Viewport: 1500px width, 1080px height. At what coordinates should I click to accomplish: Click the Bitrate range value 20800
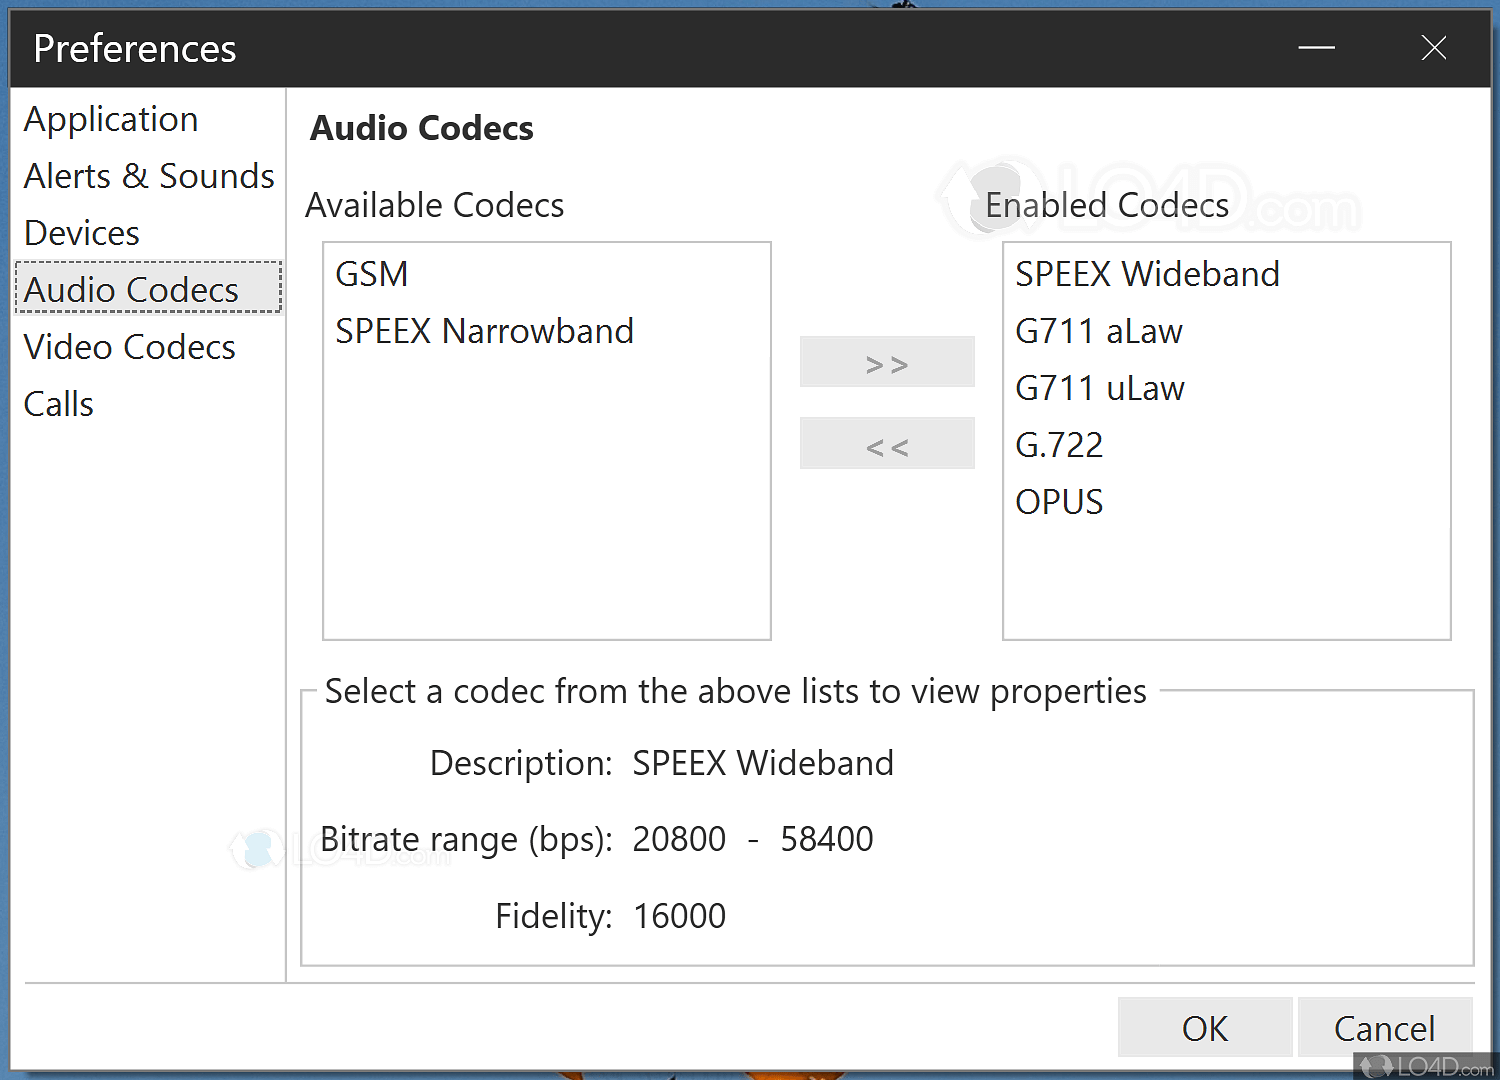tap(679, 839)
